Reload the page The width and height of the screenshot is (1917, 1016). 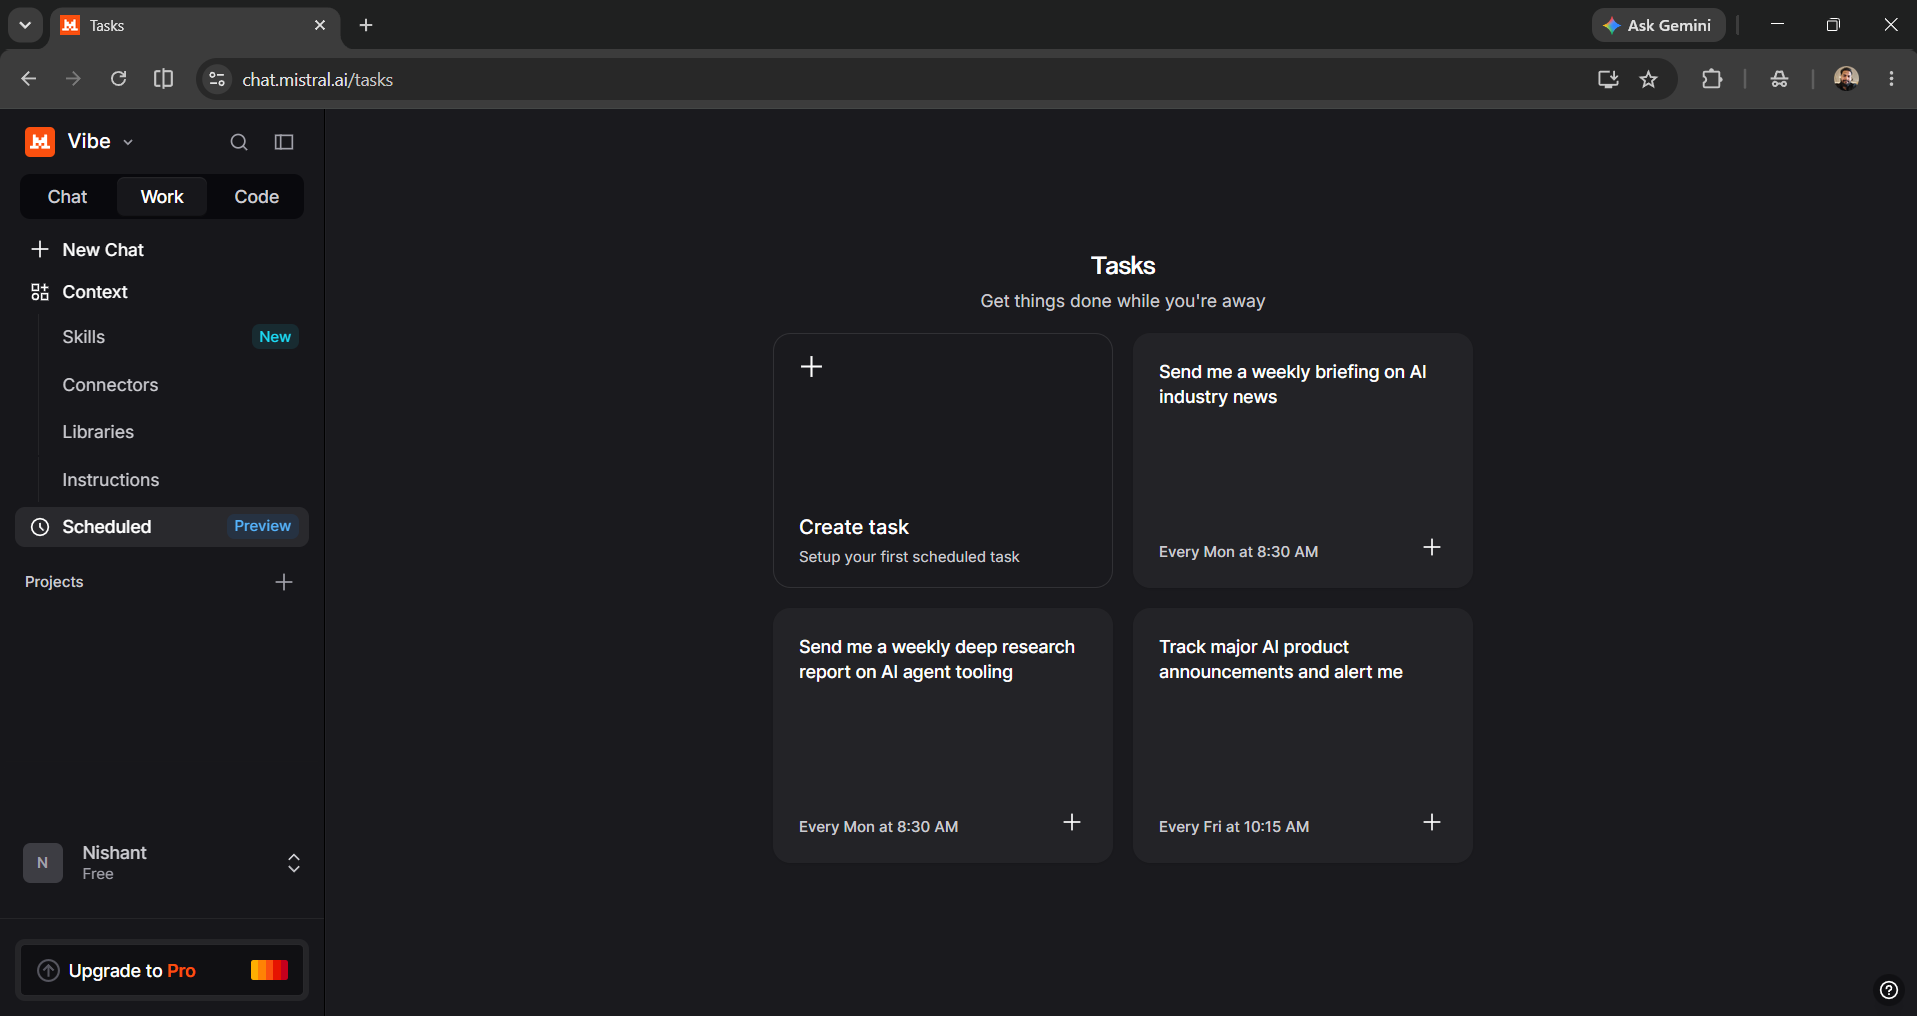coord(118,79)
